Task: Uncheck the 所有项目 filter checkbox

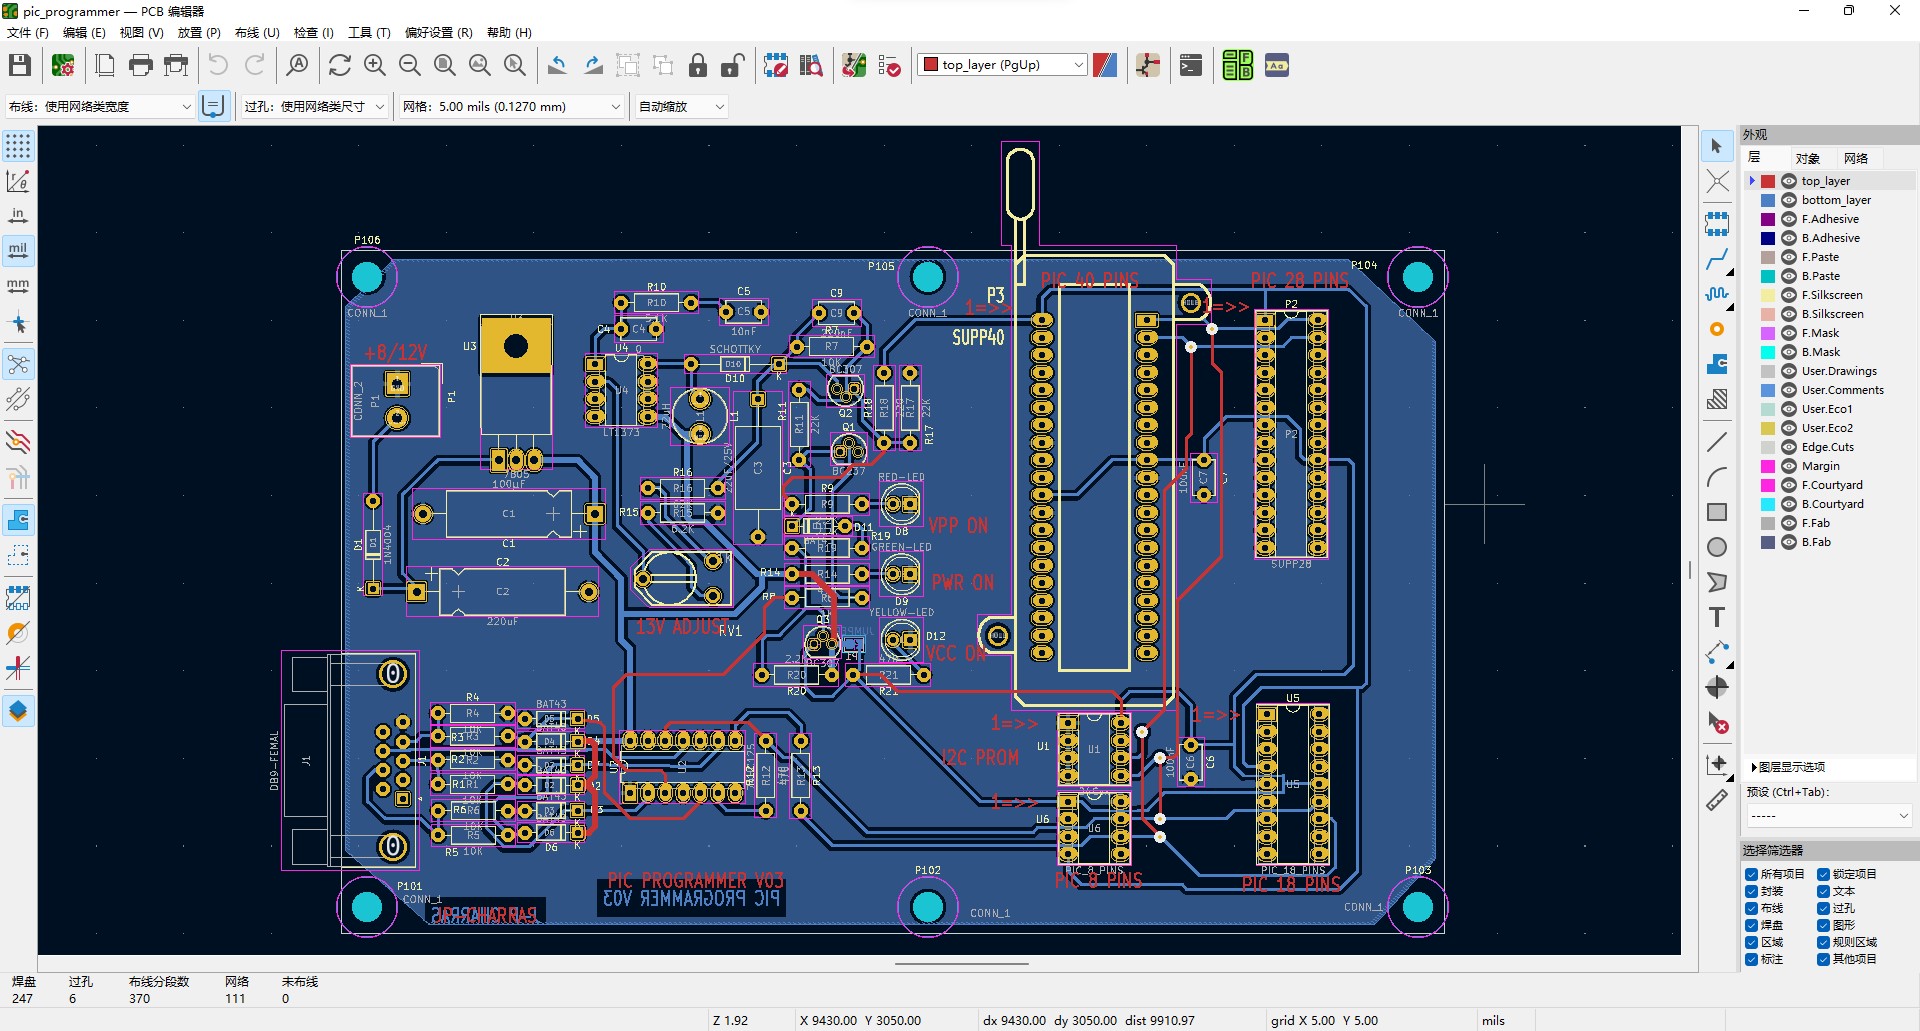Action: click(x=1752, y=874)
